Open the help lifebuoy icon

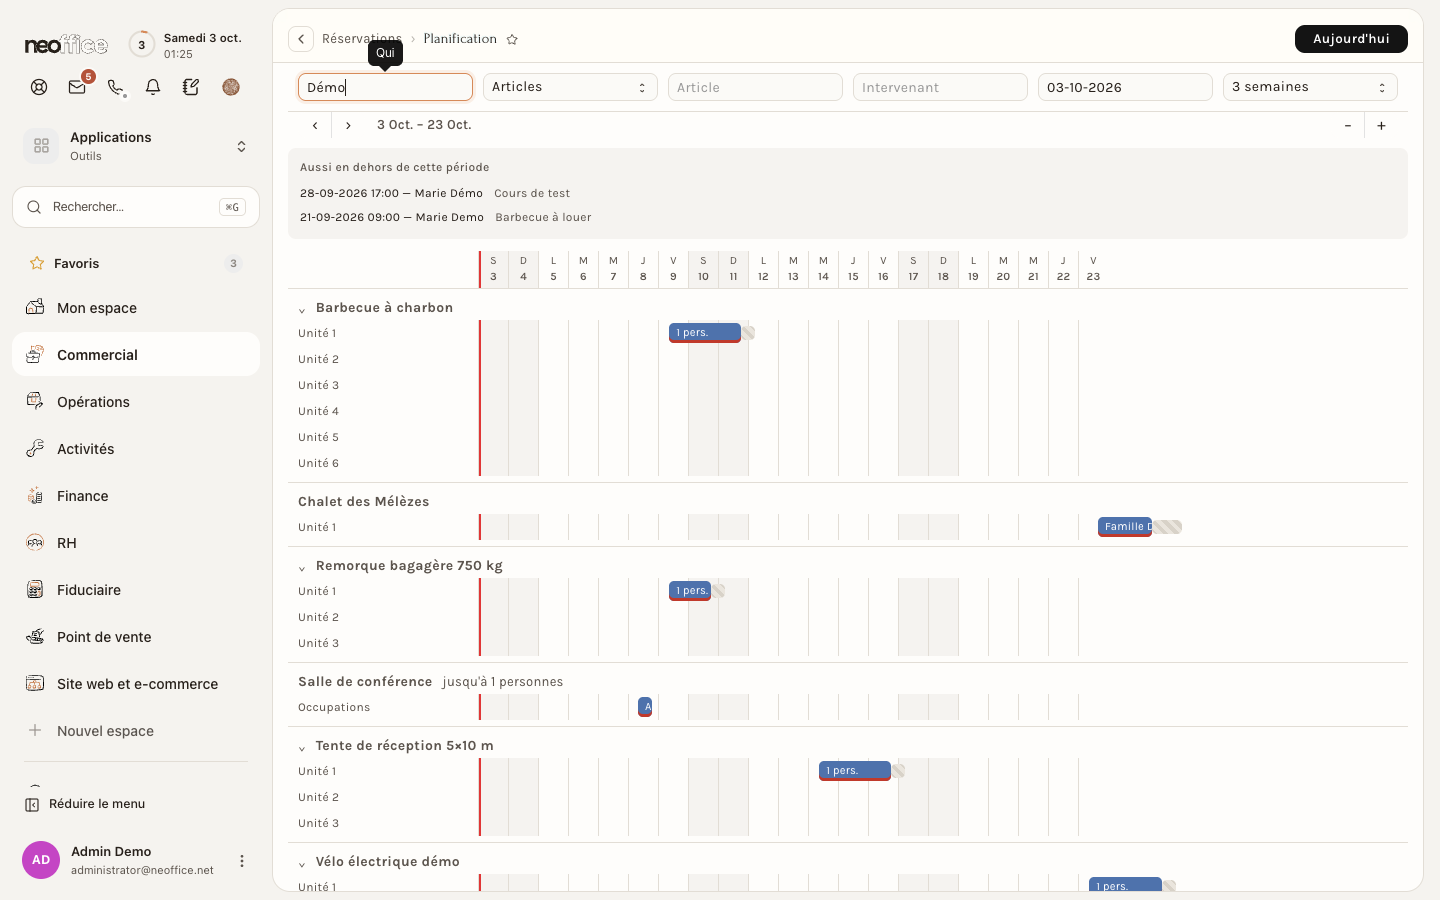click(39, 87)
